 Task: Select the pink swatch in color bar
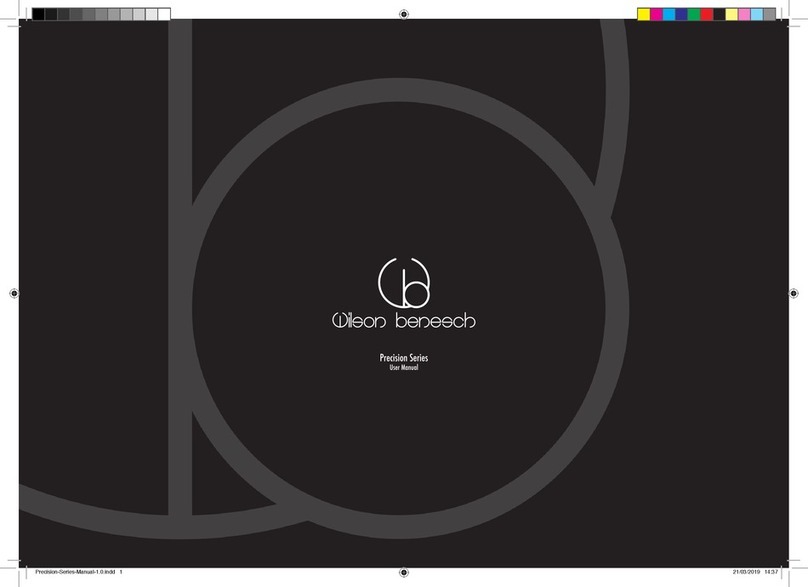[744, 14]
